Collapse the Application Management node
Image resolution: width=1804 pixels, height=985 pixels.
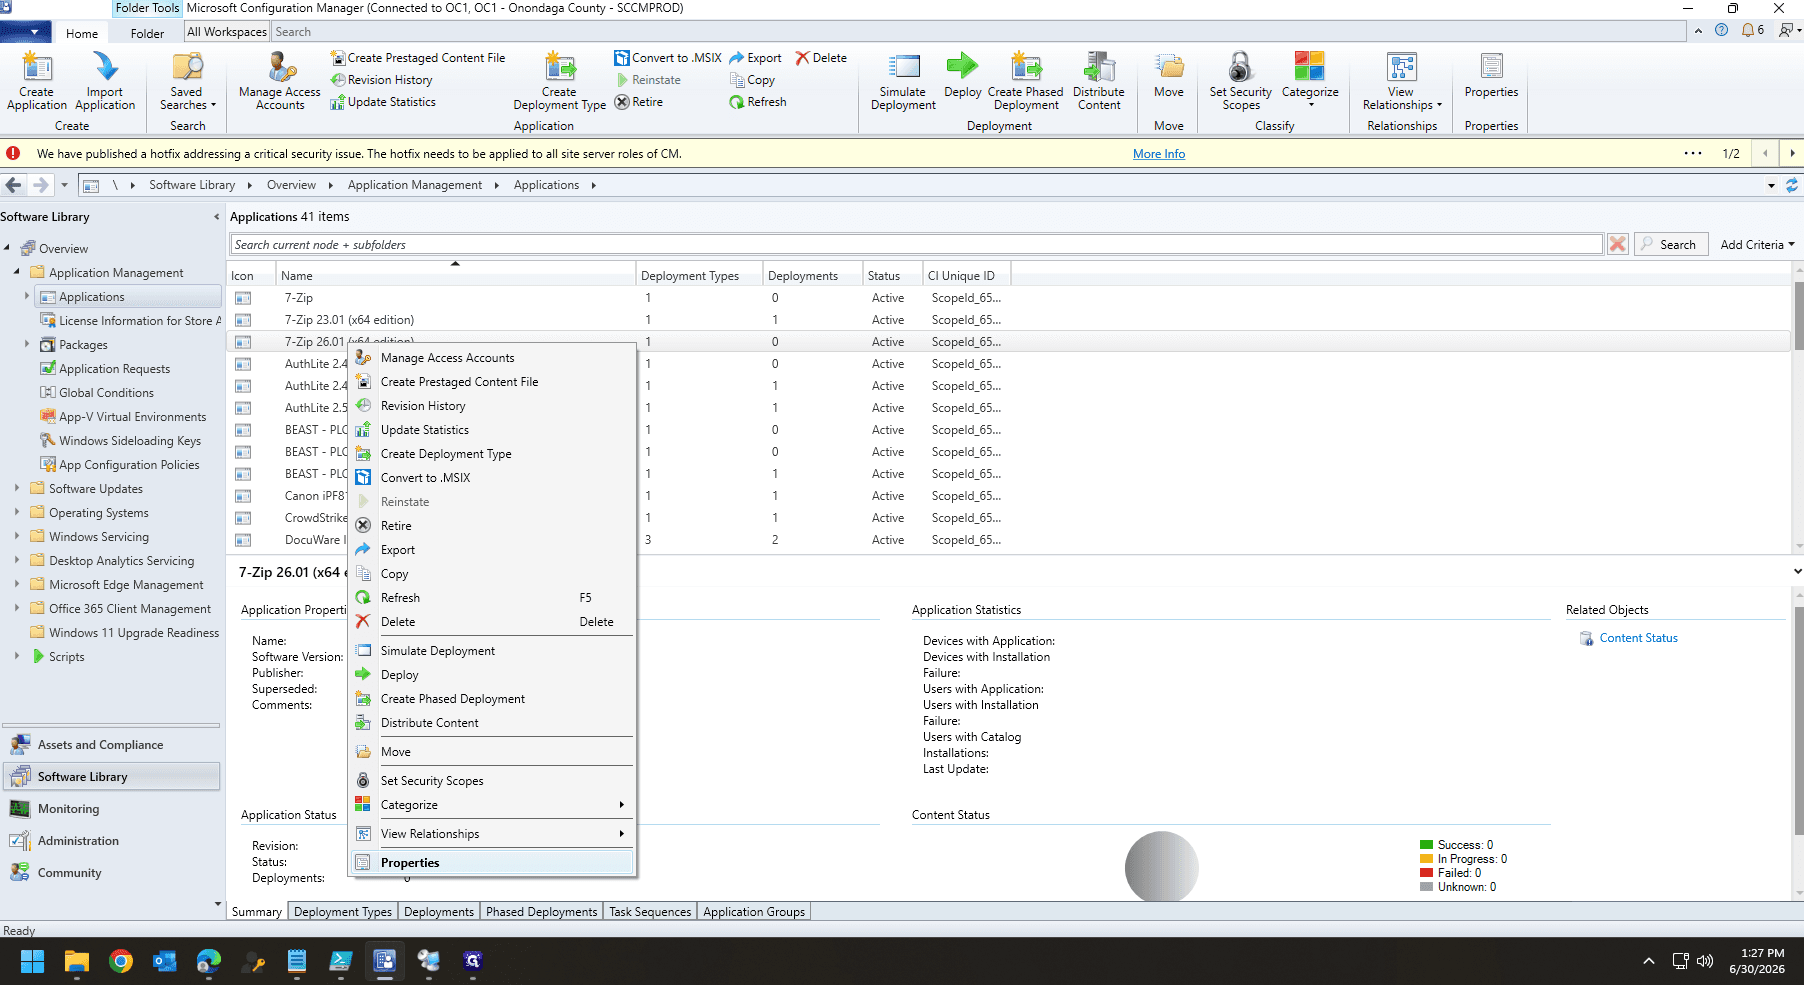tap(17, 272)
